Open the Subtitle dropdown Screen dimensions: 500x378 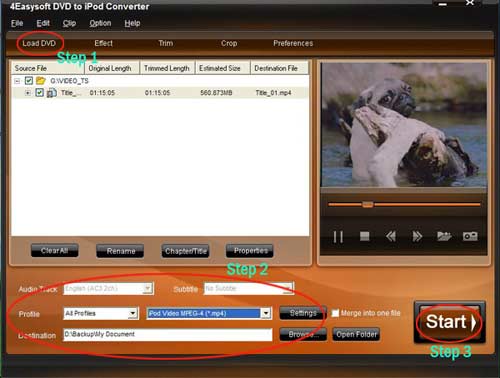(288, 288)
